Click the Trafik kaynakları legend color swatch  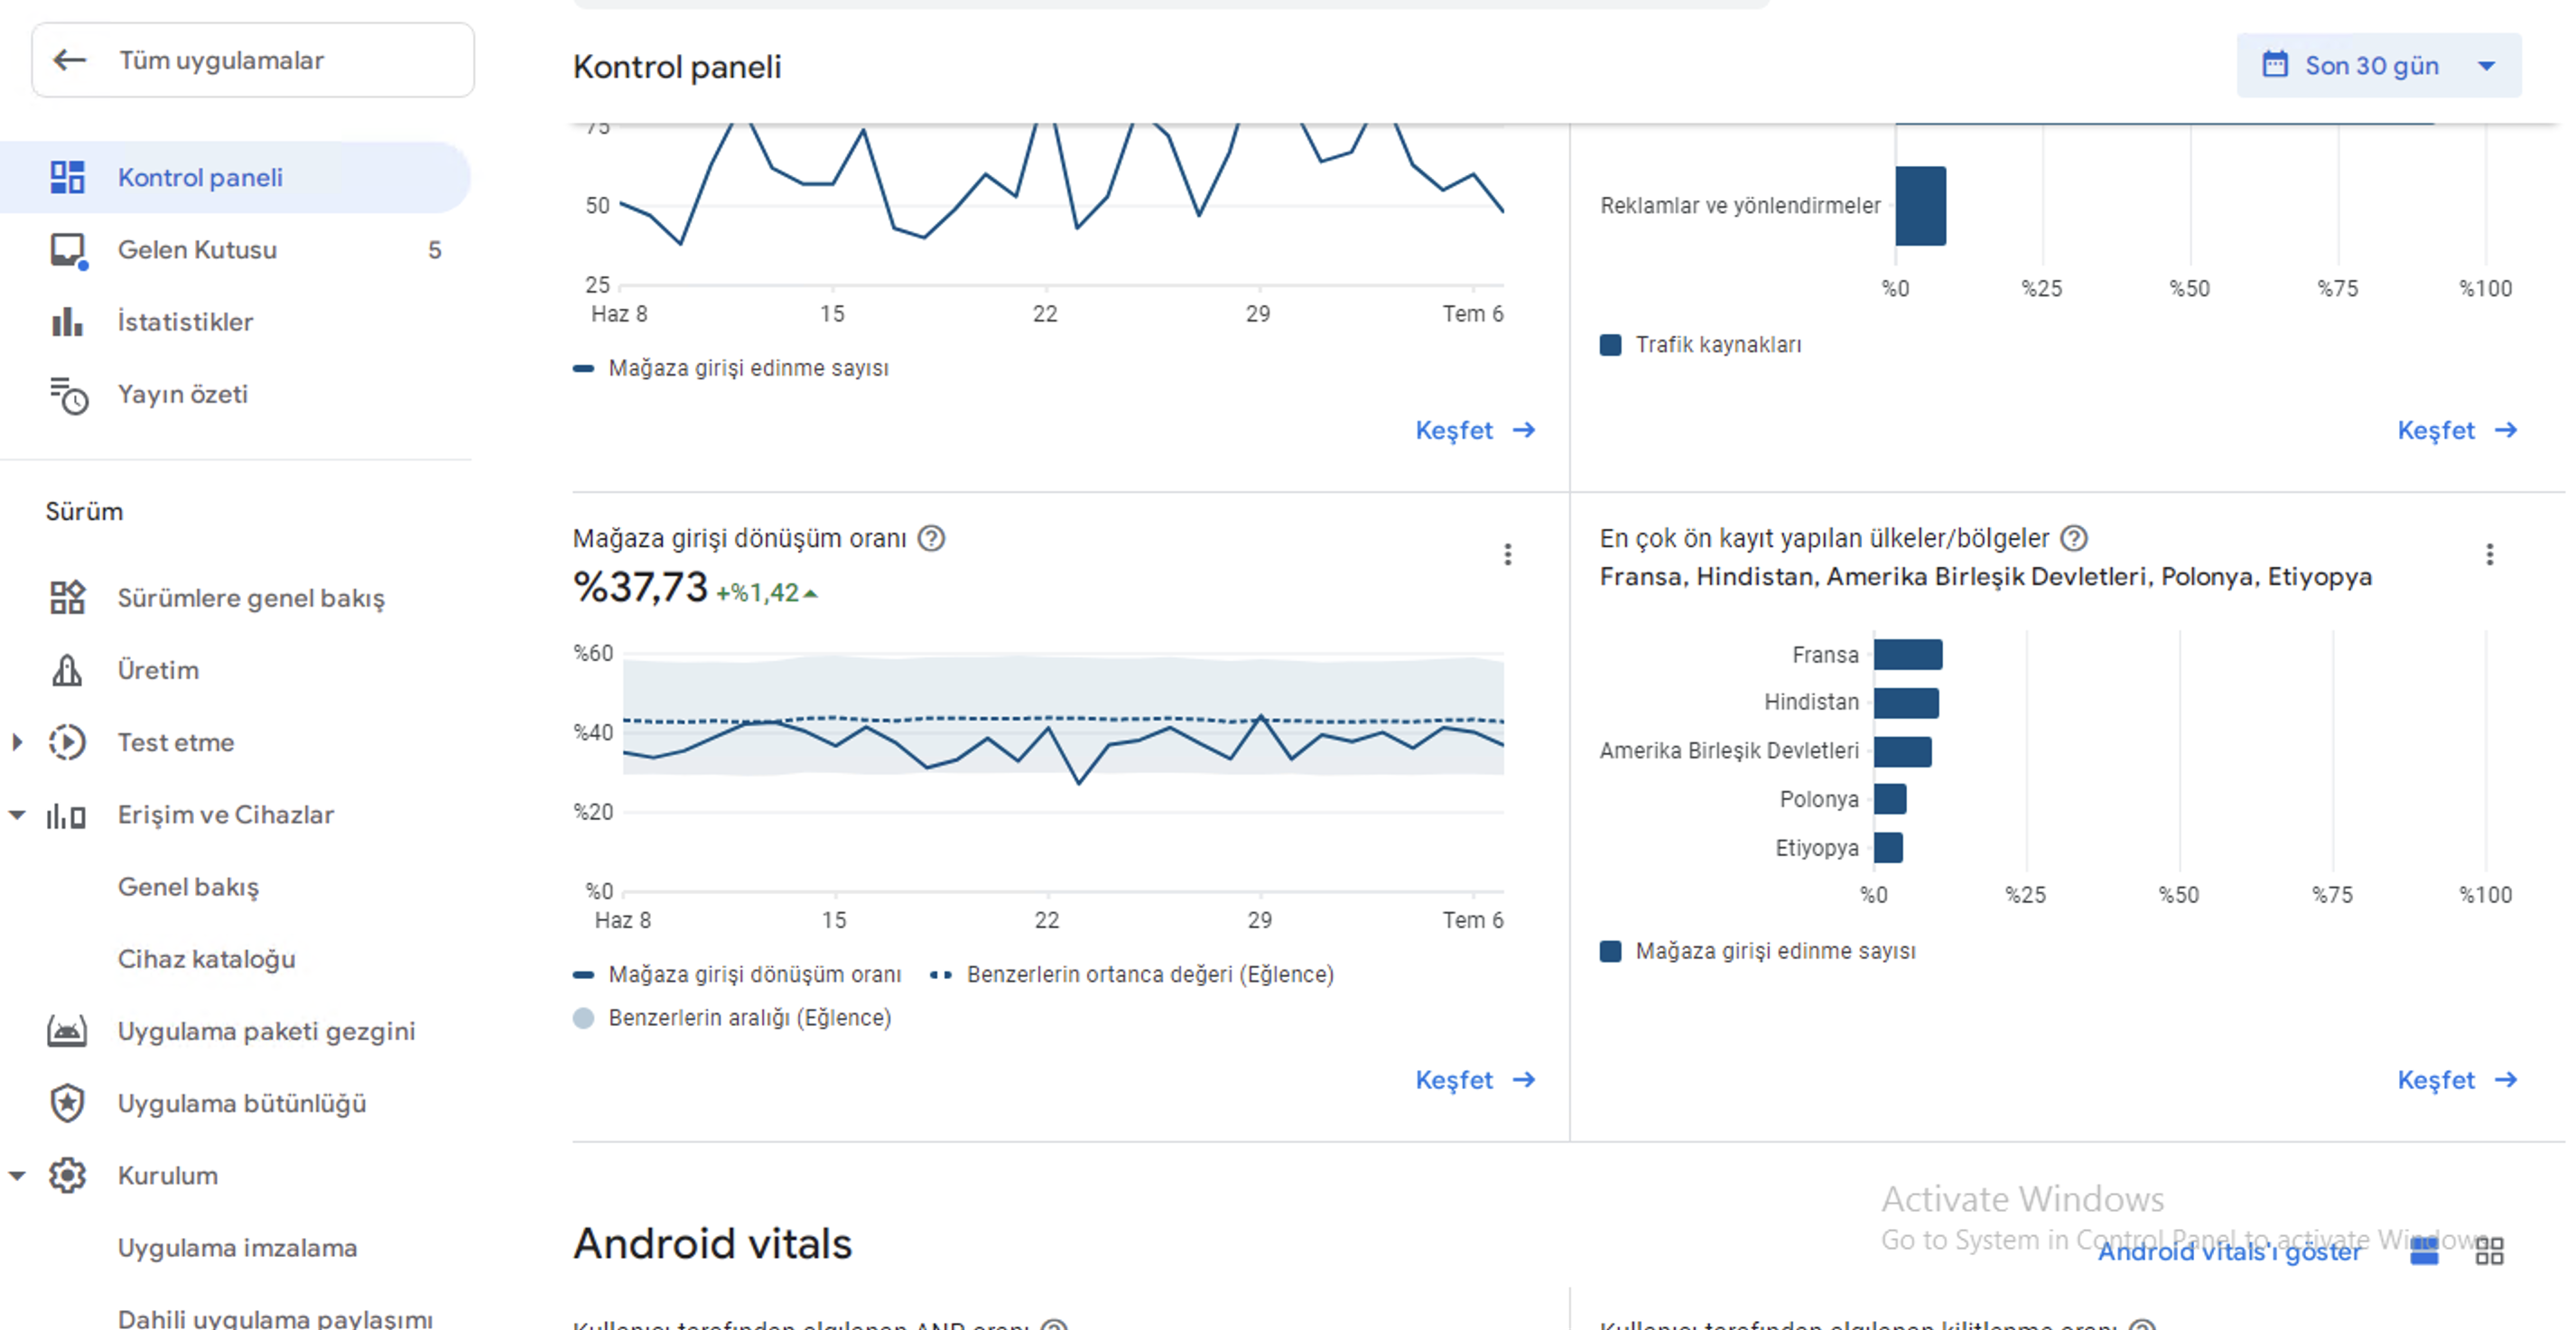pyautogui.click(x=1610, y=345)
